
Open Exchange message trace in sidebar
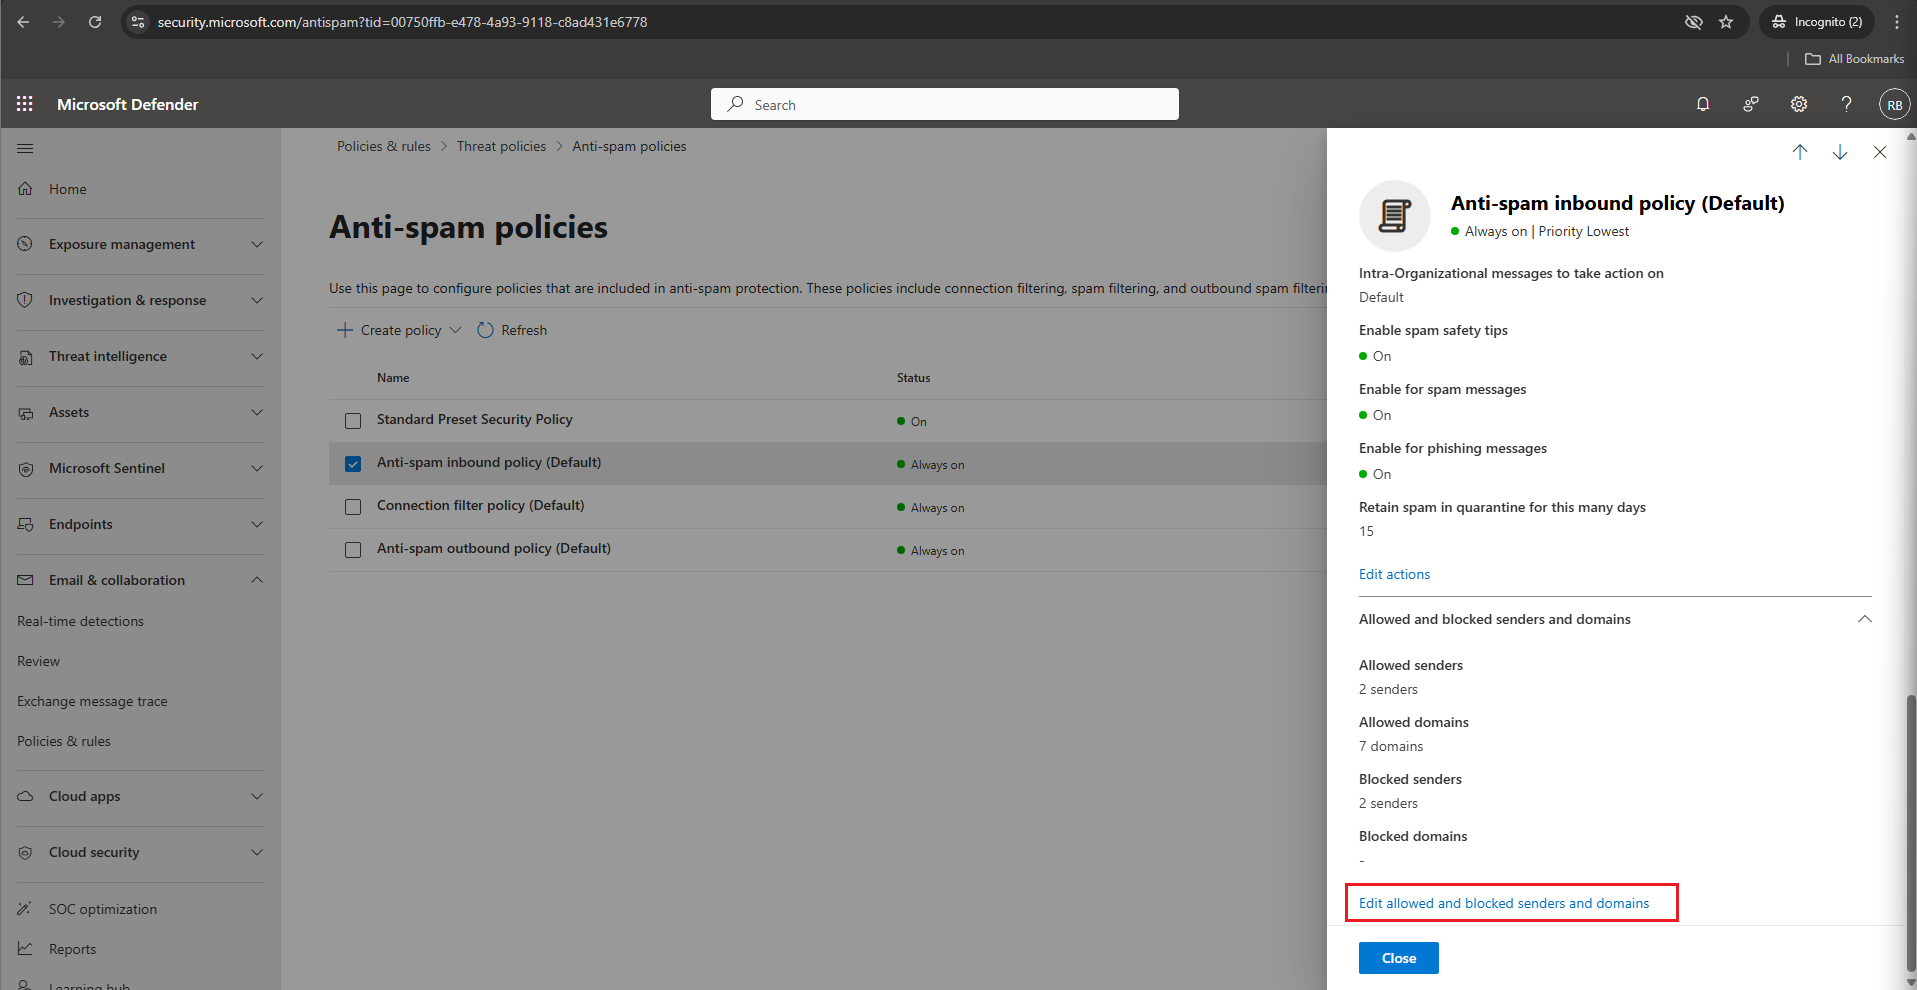pos(92,701)
